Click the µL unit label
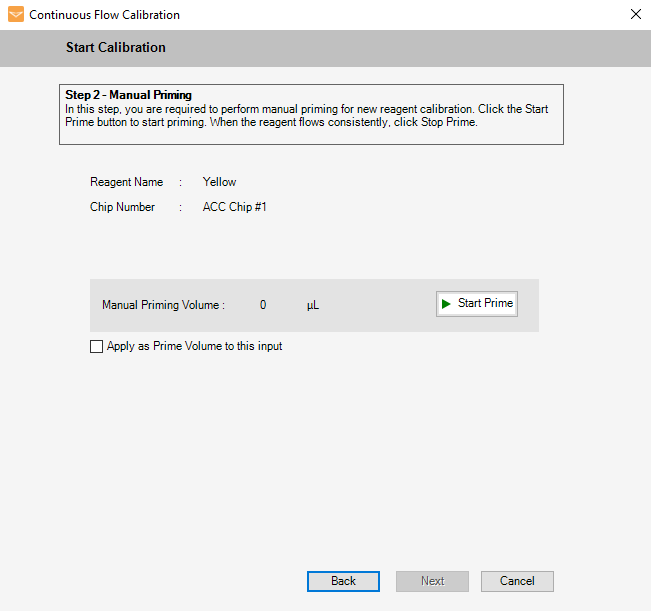Image resolution: width=651 pixels, height=611 pixels. pos(313,305)
